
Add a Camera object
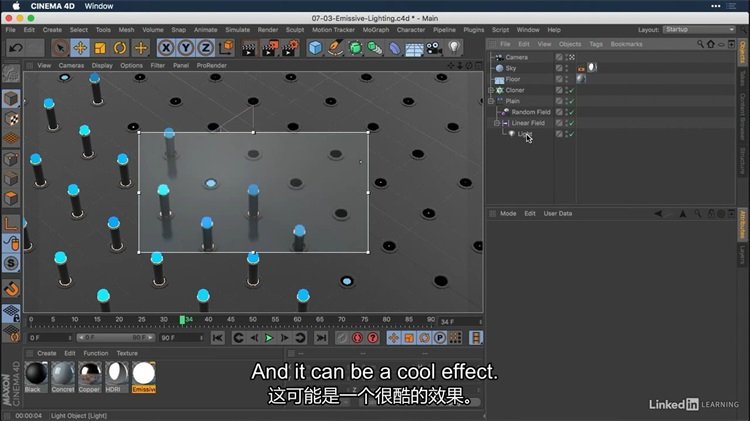(434, 48)
